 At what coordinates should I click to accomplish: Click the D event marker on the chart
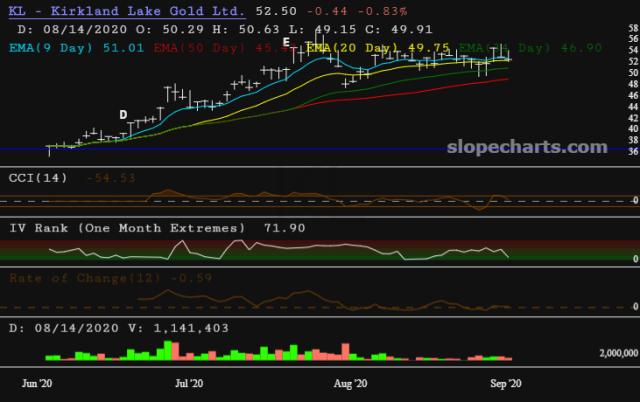click(123, 115)
